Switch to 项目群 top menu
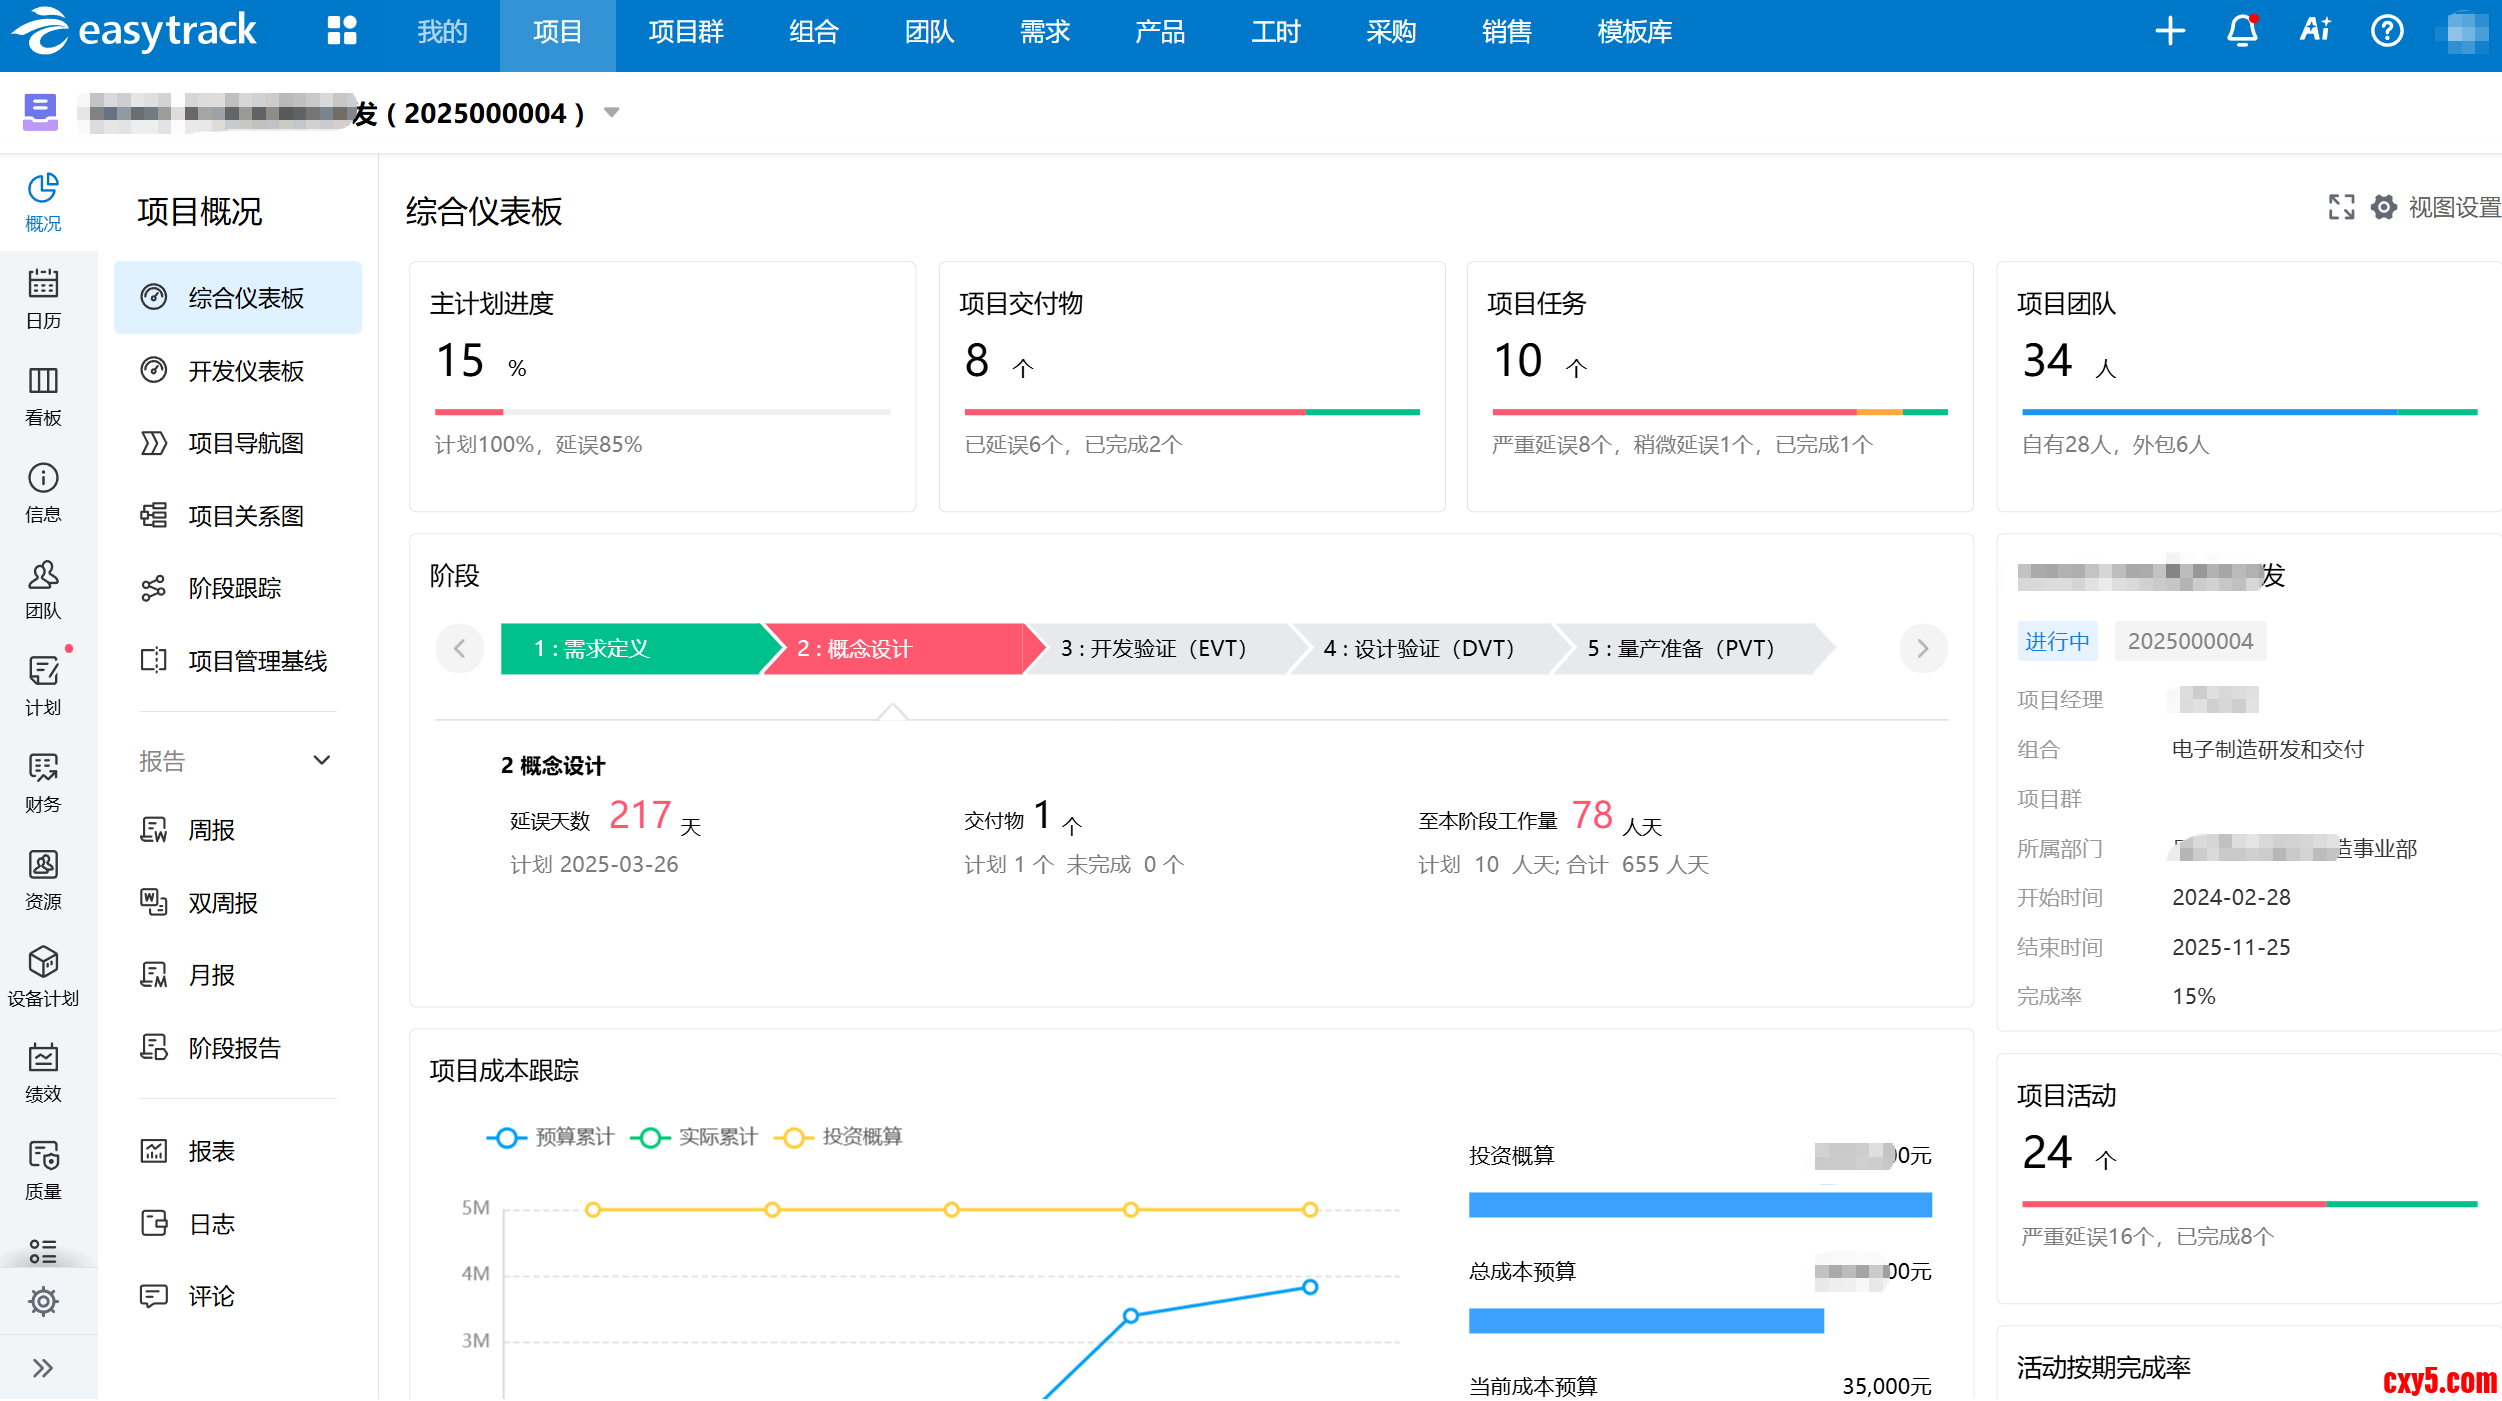 (685, 32)
